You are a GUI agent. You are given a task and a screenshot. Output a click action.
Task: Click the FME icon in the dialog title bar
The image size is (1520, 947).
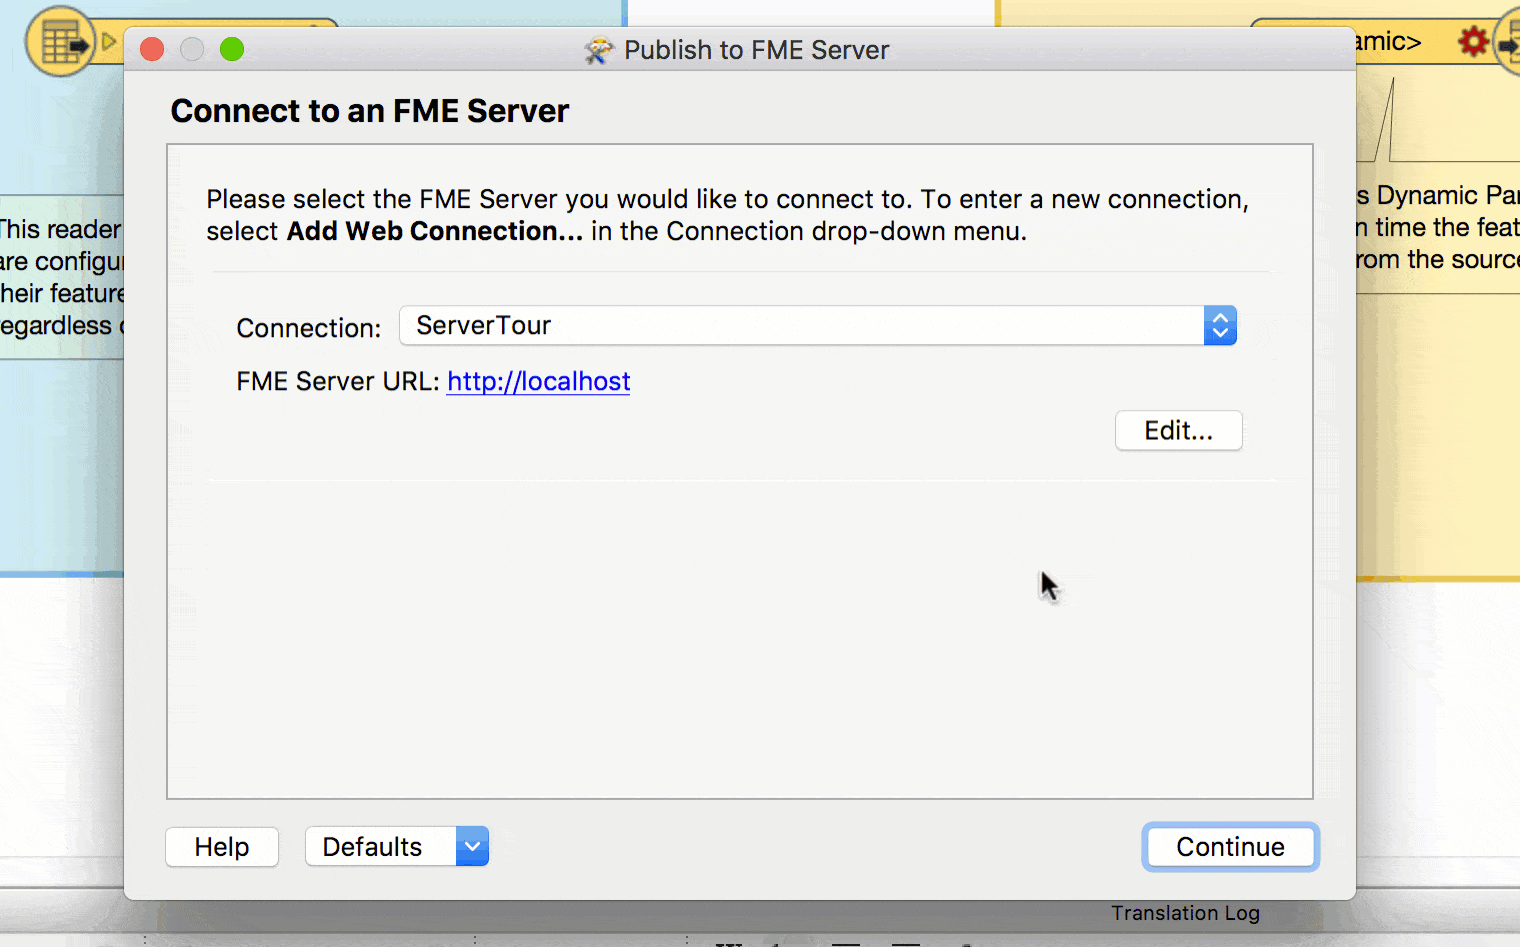(598, 50)
